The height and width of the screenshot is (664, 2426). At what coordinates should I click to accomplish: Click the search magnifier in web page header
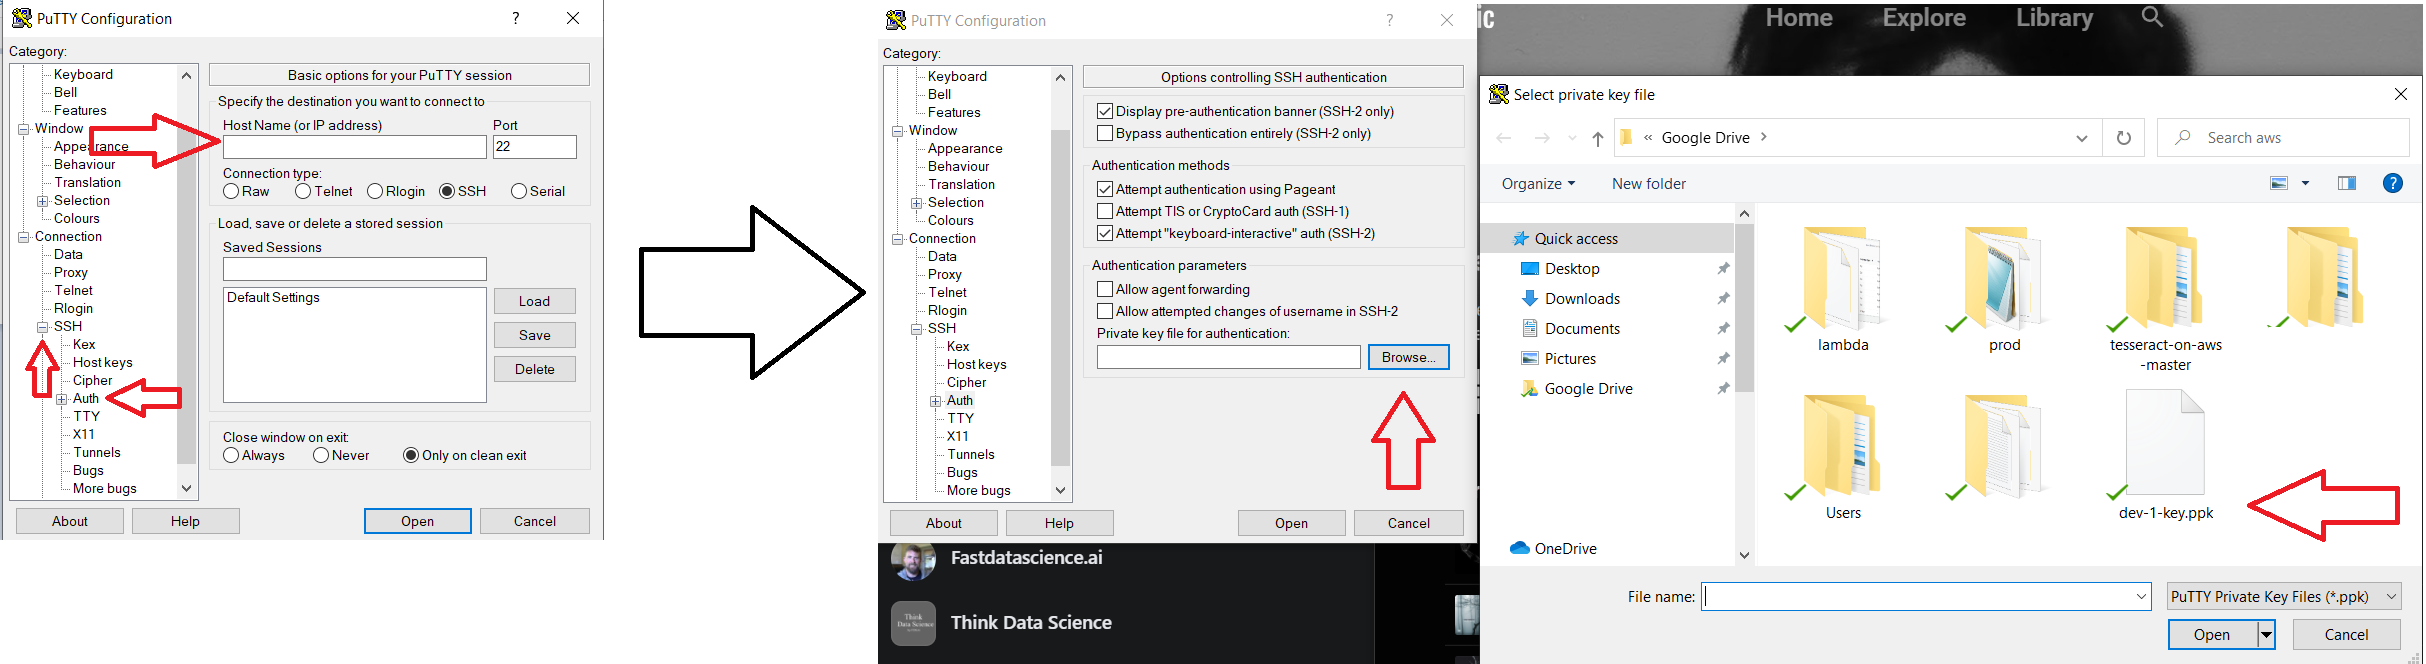(x=2152, y=17)
